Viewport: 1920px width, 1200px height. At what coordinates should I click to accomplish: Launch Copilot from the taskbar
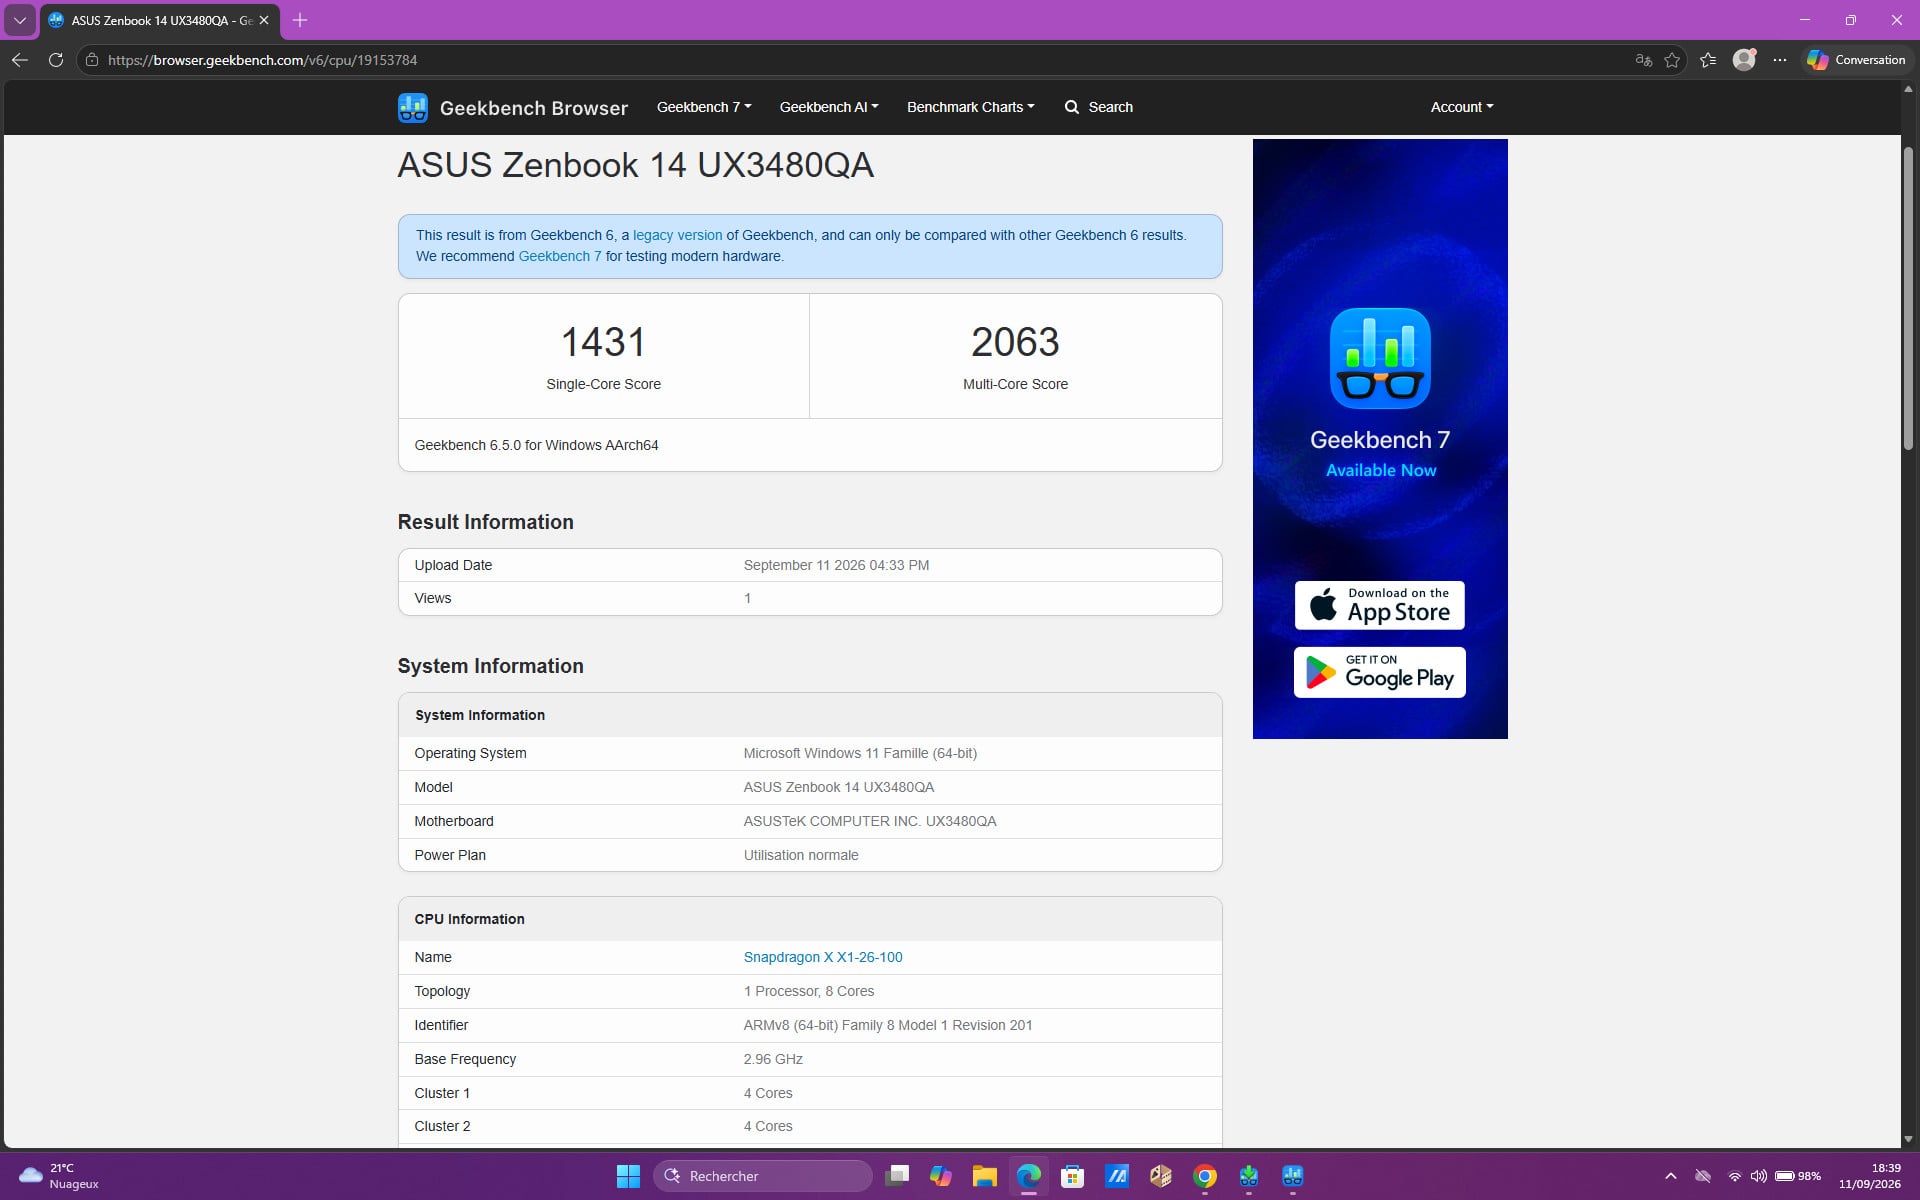941,1176
